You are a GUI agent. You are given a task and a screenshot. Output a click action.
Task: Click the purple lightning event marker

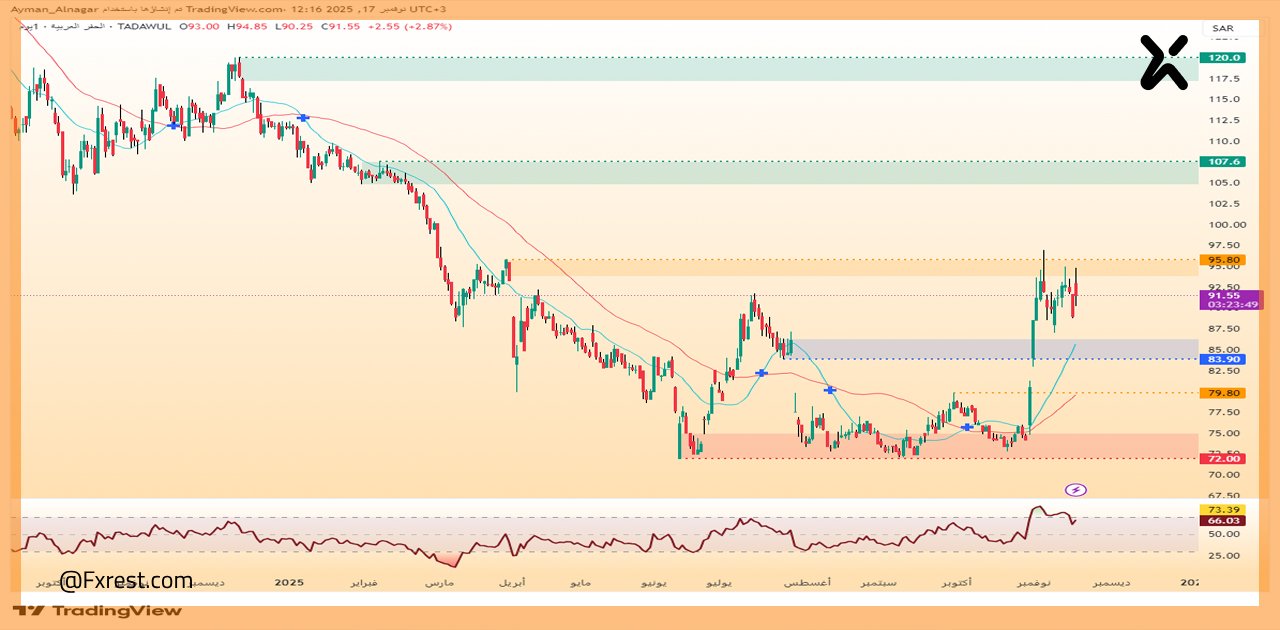(1076, 490)
